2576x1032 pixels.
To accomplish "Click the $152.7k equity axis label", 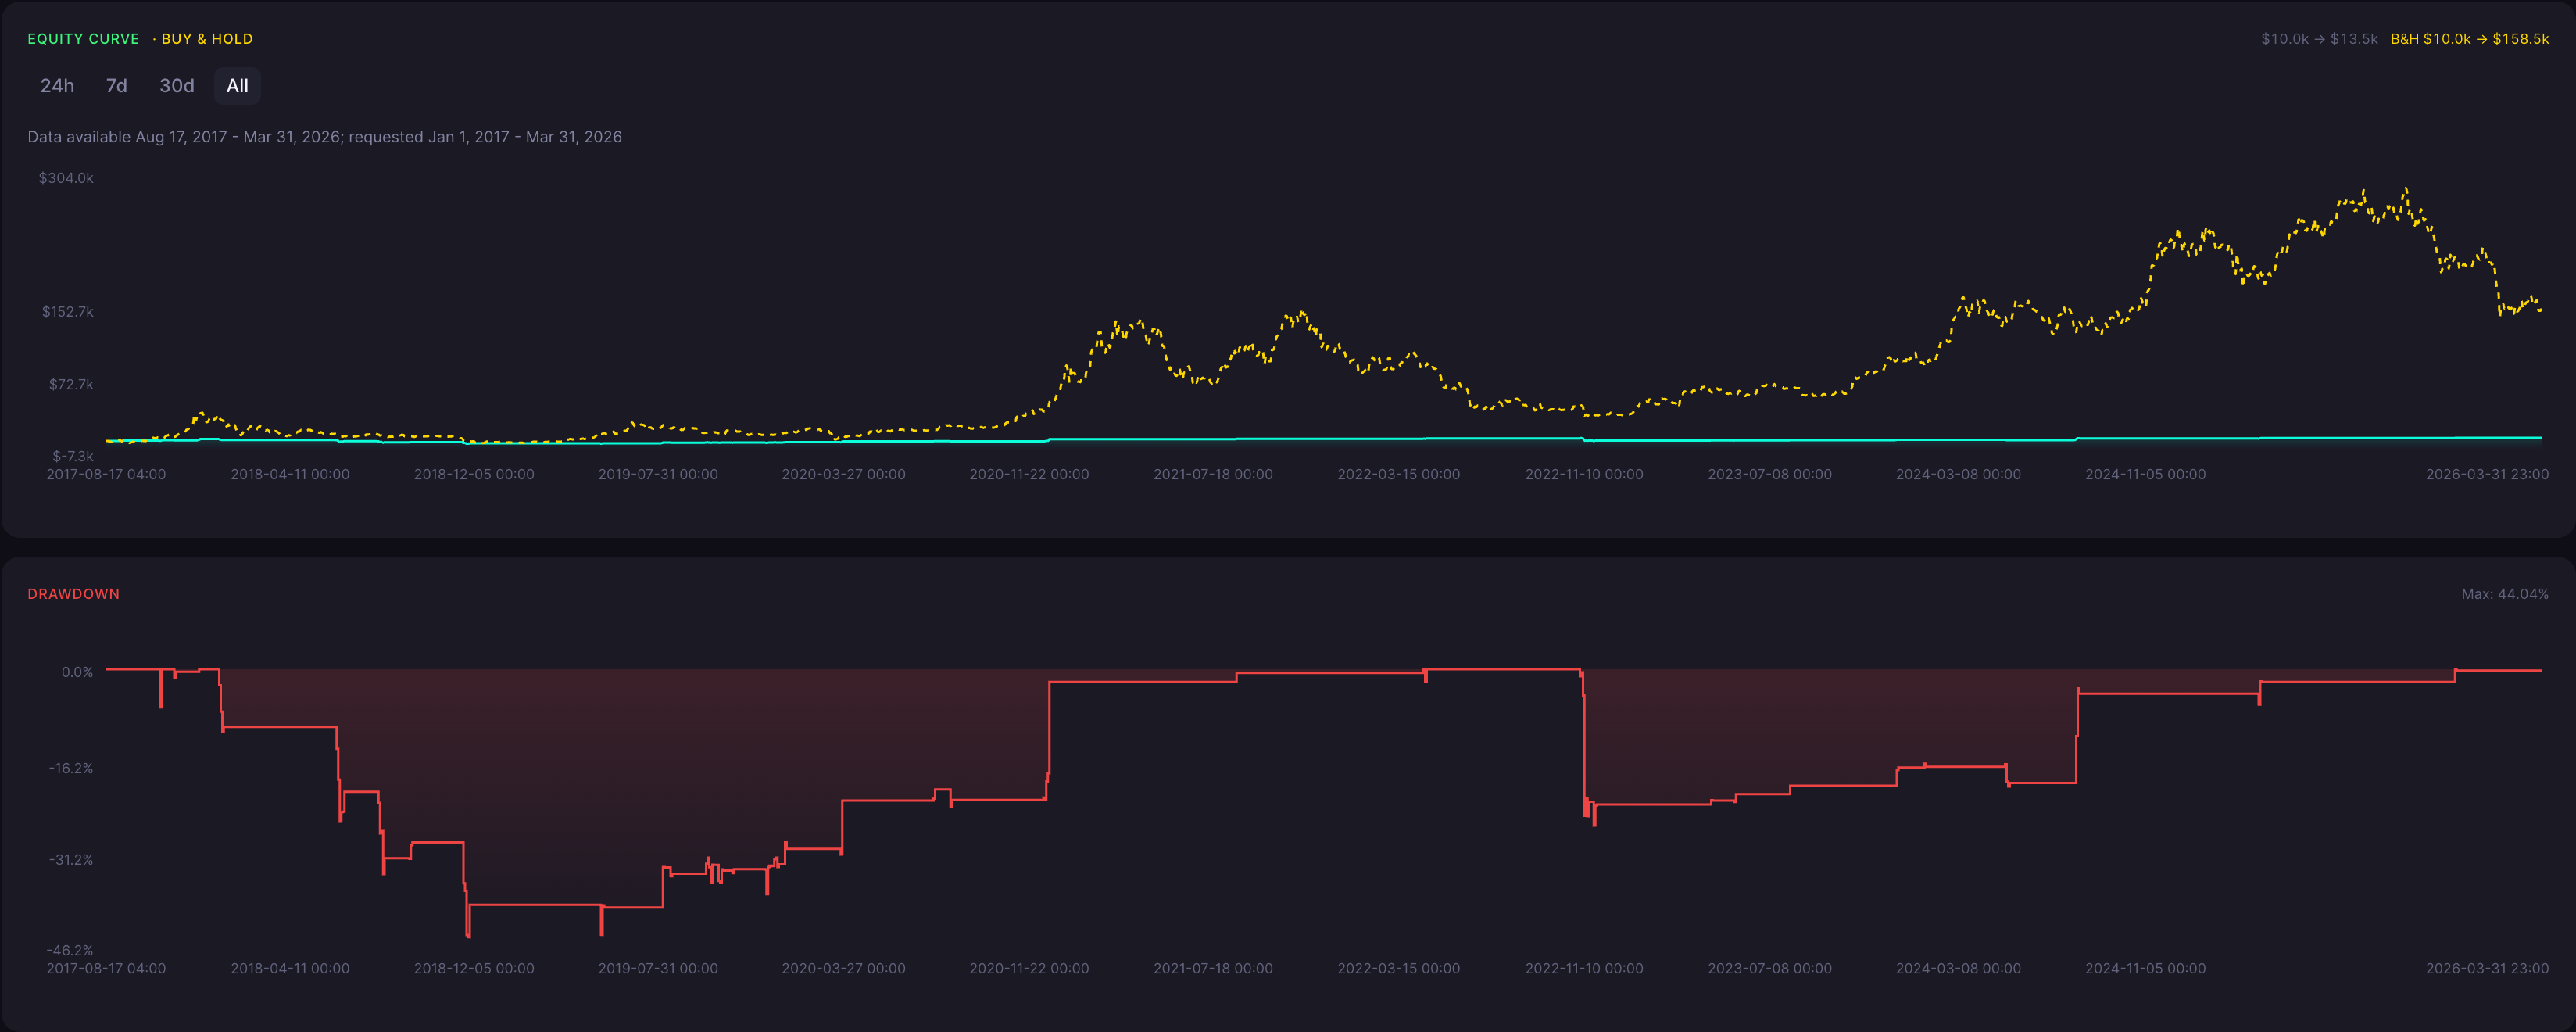I will [67, 312].
